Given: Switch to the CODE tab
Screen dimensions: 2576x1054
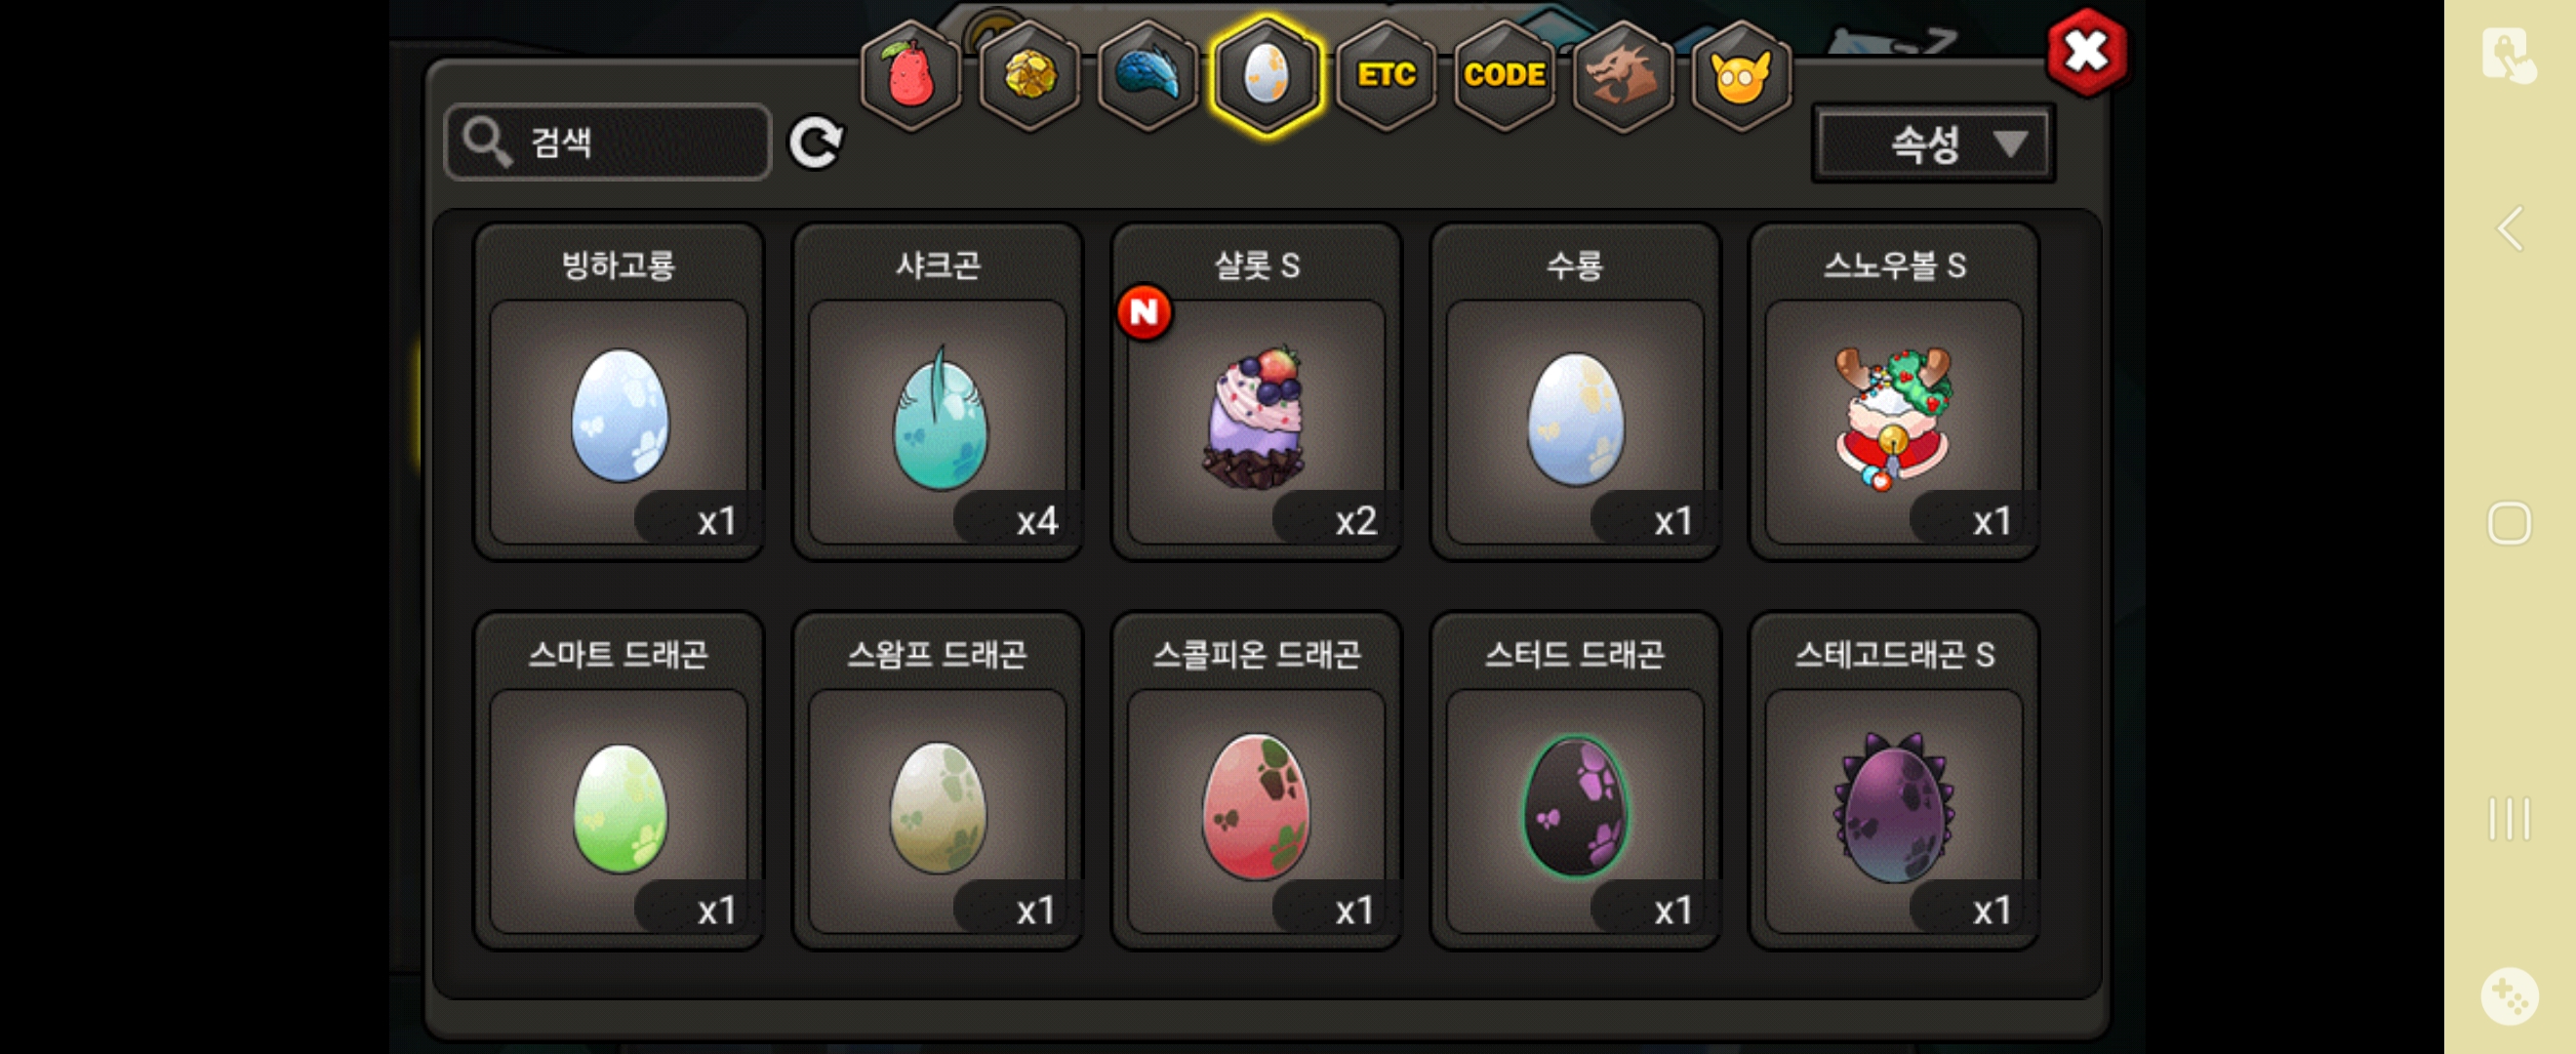Looking at the screenshot, I should point(1504,76).
